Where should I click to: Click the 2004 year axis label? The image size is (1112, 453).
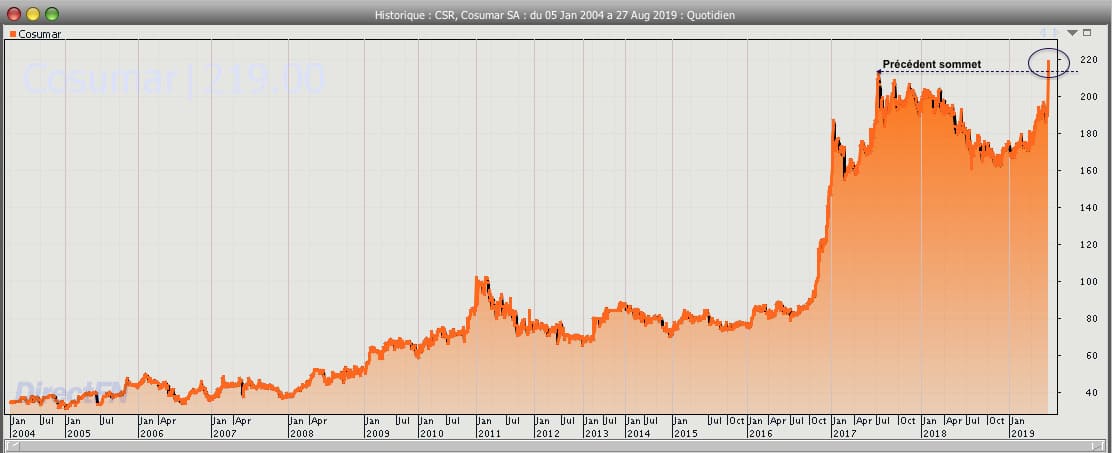(22, 432)
